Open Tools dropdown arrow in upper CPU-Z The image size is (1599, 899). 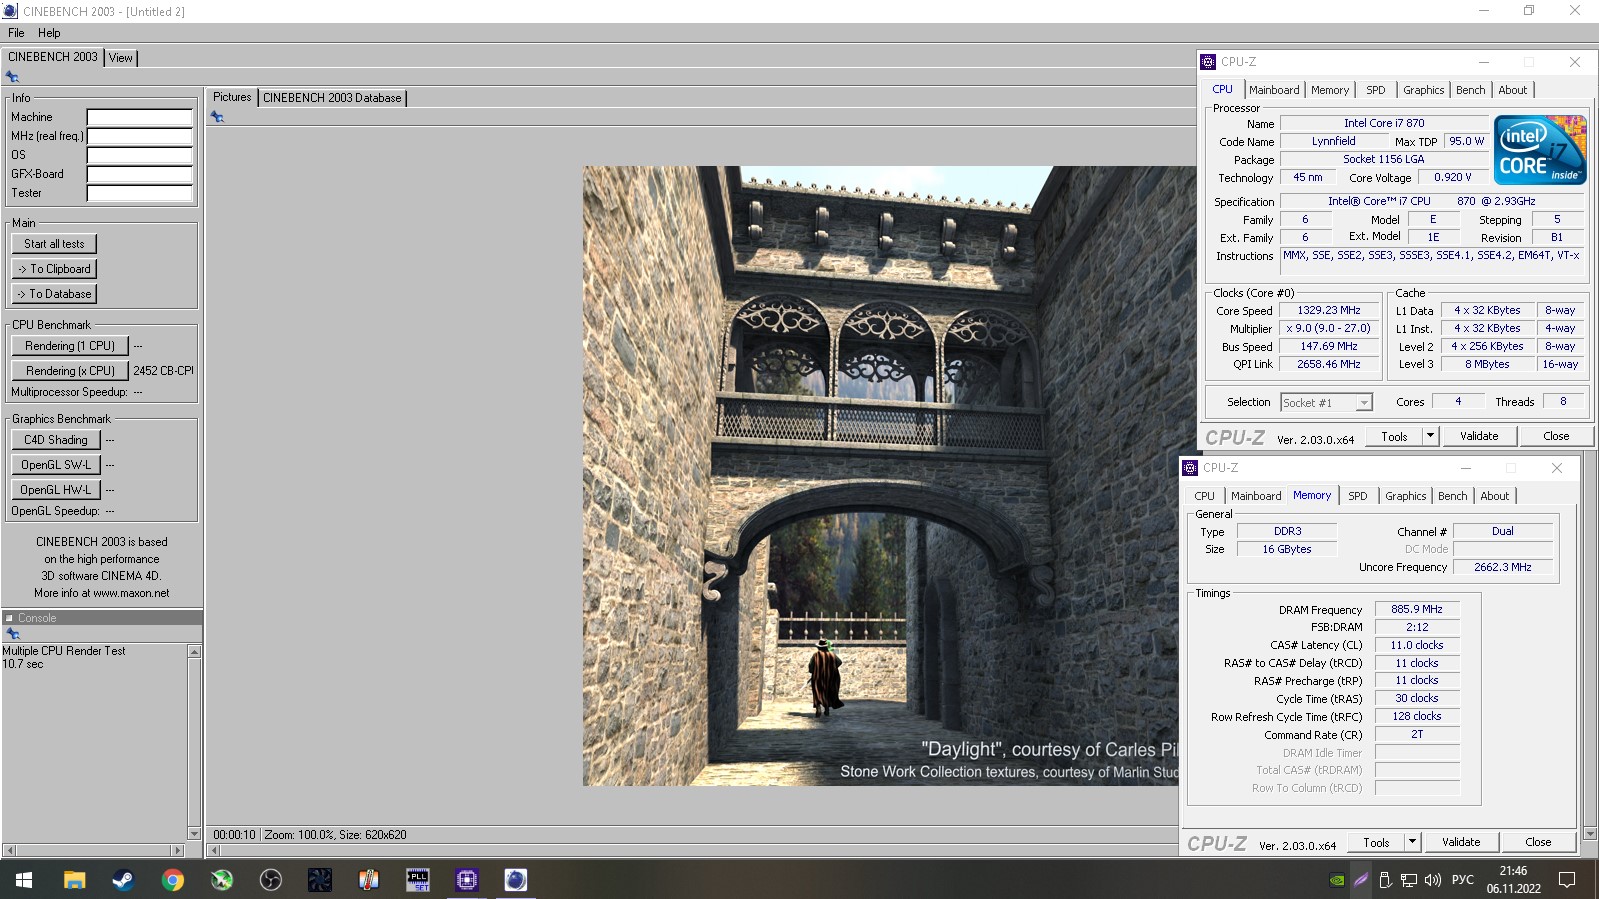(1430, 436)
